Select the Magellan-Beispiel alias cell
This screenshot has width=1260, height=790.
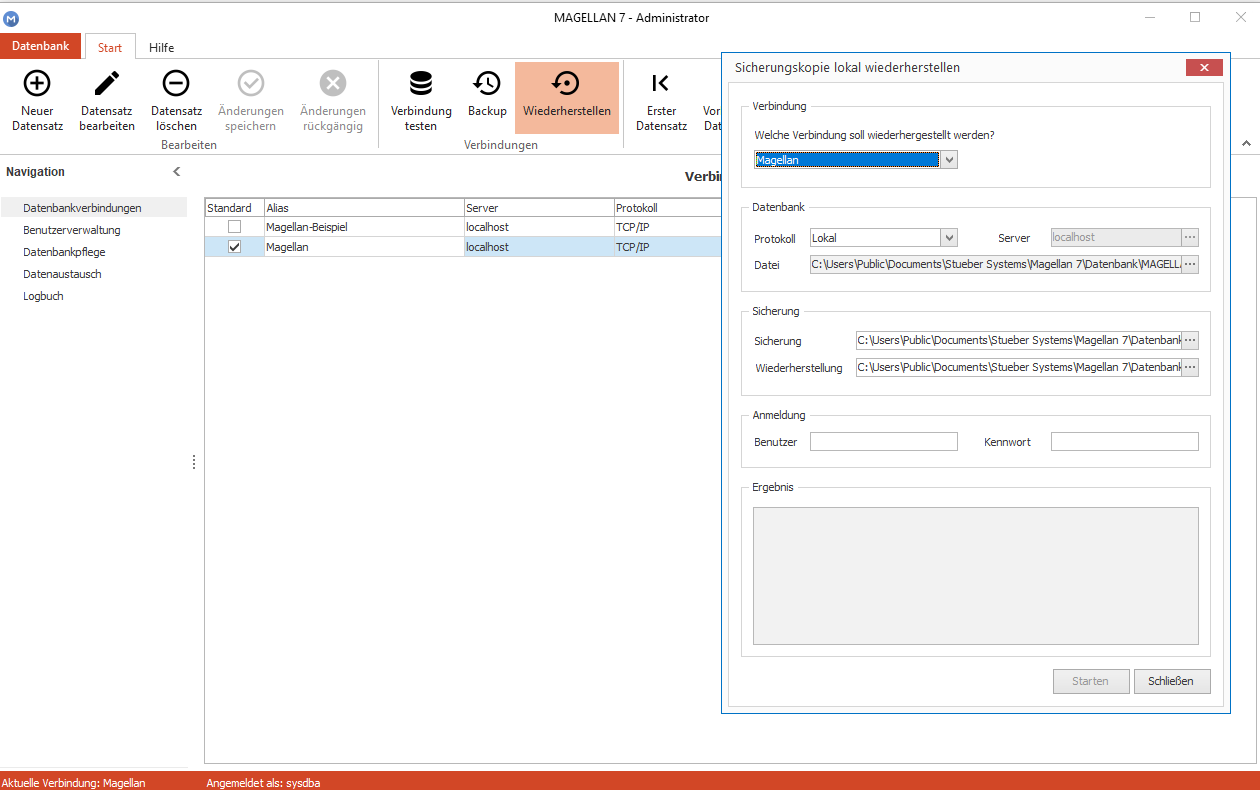tap(364, 227)
